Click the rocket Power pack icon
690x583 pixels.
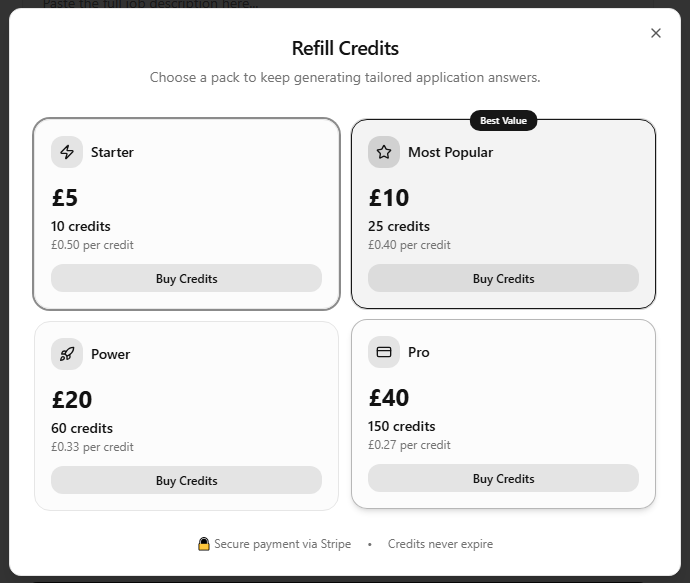[x=67, y=354]
